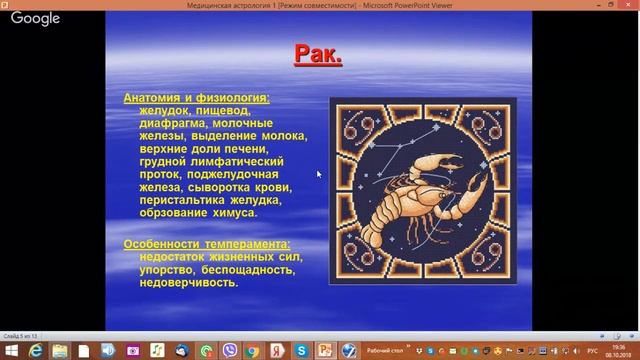This screenshot has width=640, height=360.
Task: Go to the previous slide arrow in status bar
Action: 602,336
